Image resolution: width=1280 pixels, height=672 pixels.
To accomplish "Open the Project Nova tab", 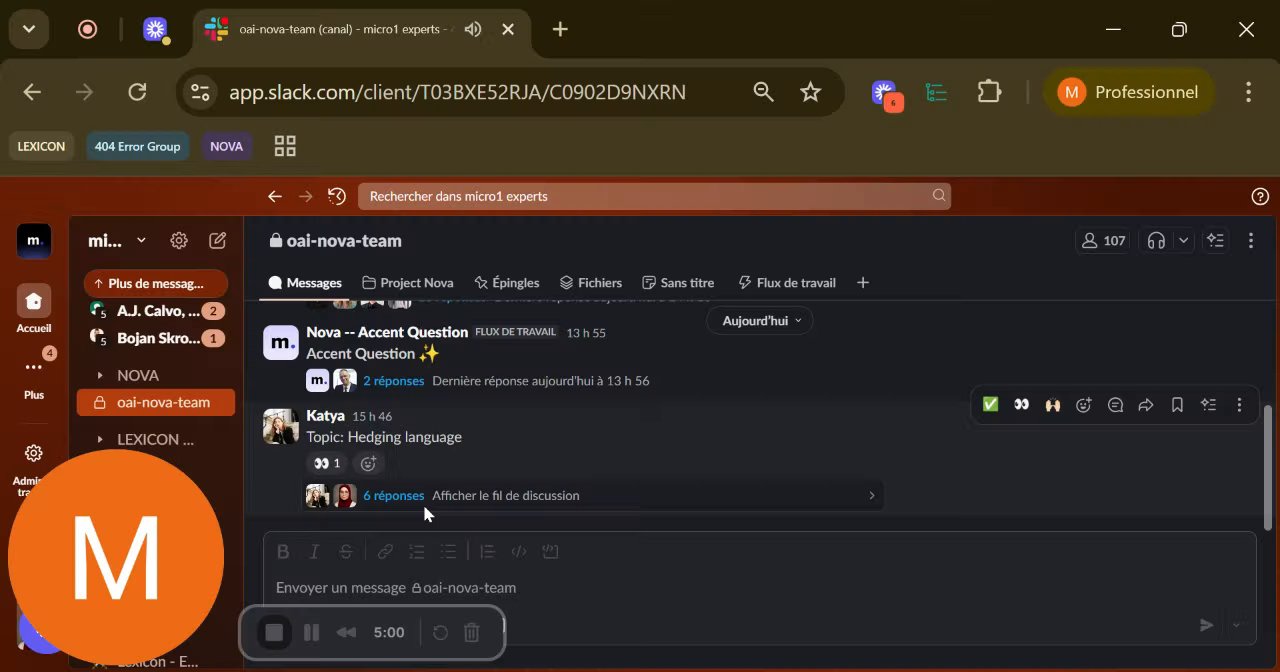I will 407,283.
